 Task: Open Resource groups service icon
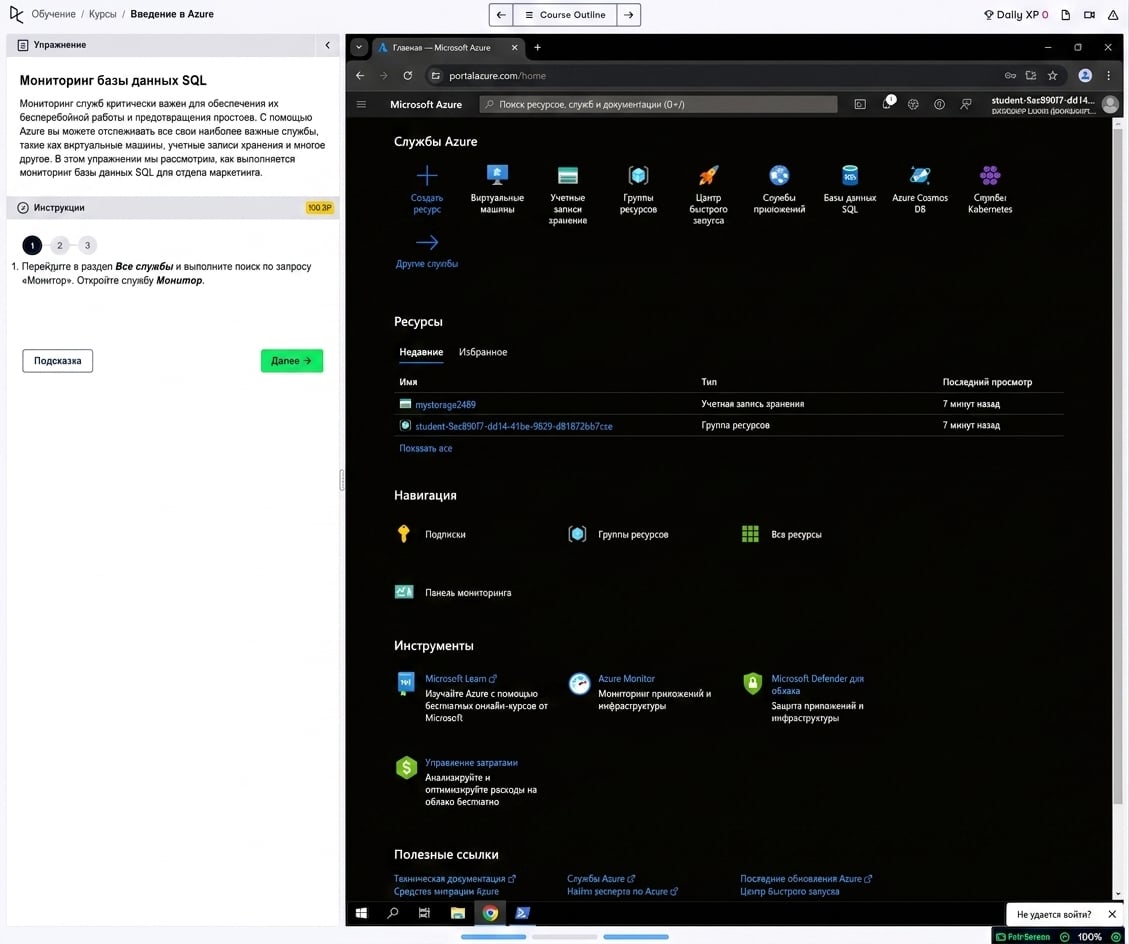(x=638, y=175)
